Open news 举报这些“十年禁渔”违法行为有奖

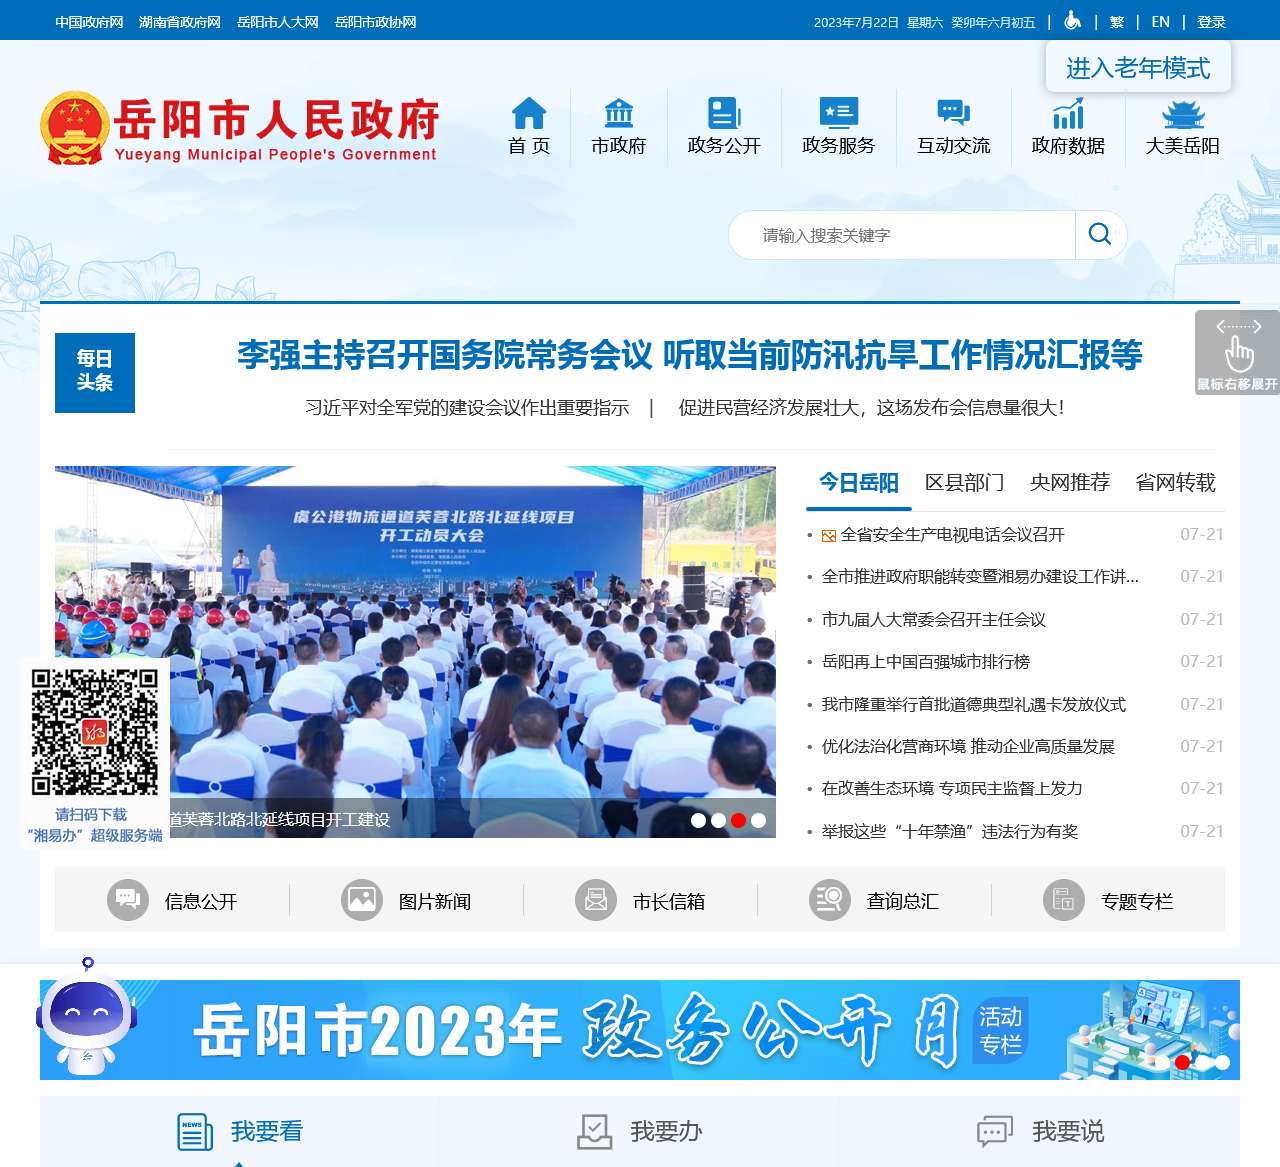coord(950,832)
